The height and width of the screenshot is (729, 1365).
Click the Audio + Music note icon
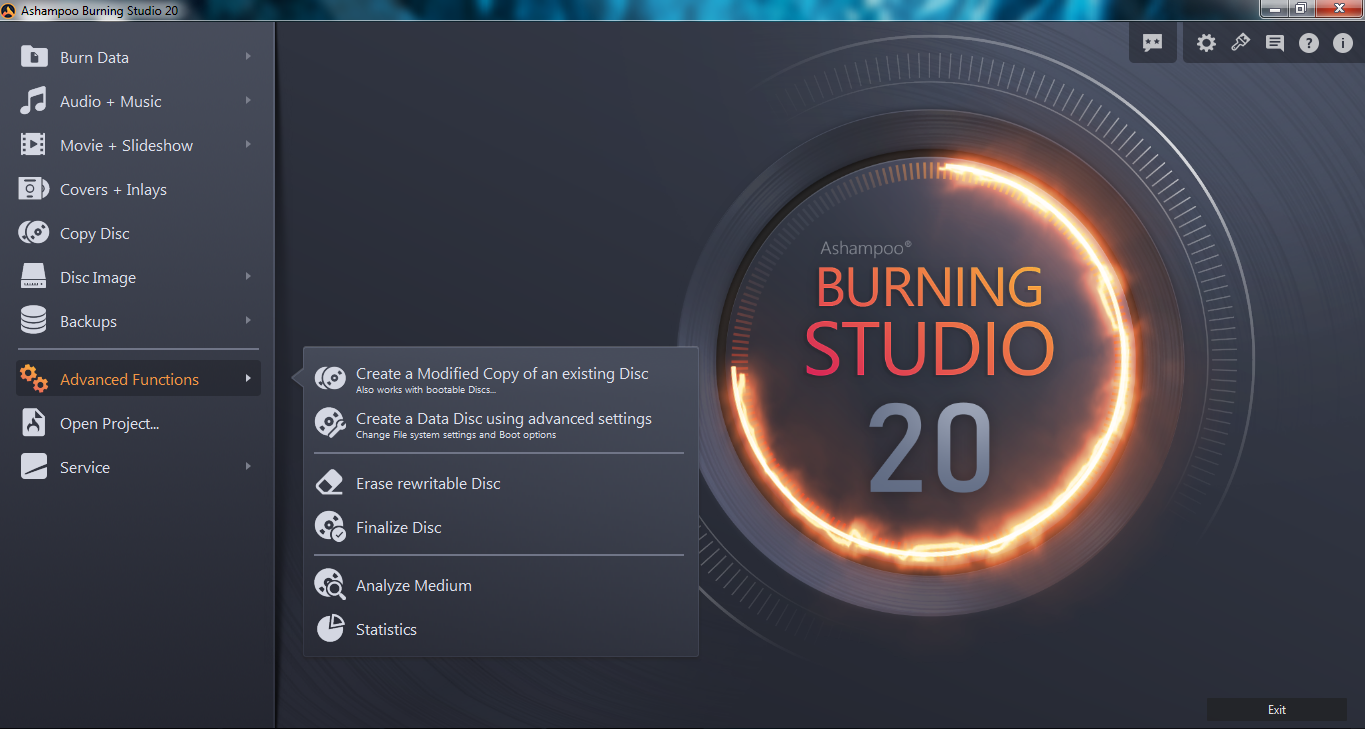point(34,101)
